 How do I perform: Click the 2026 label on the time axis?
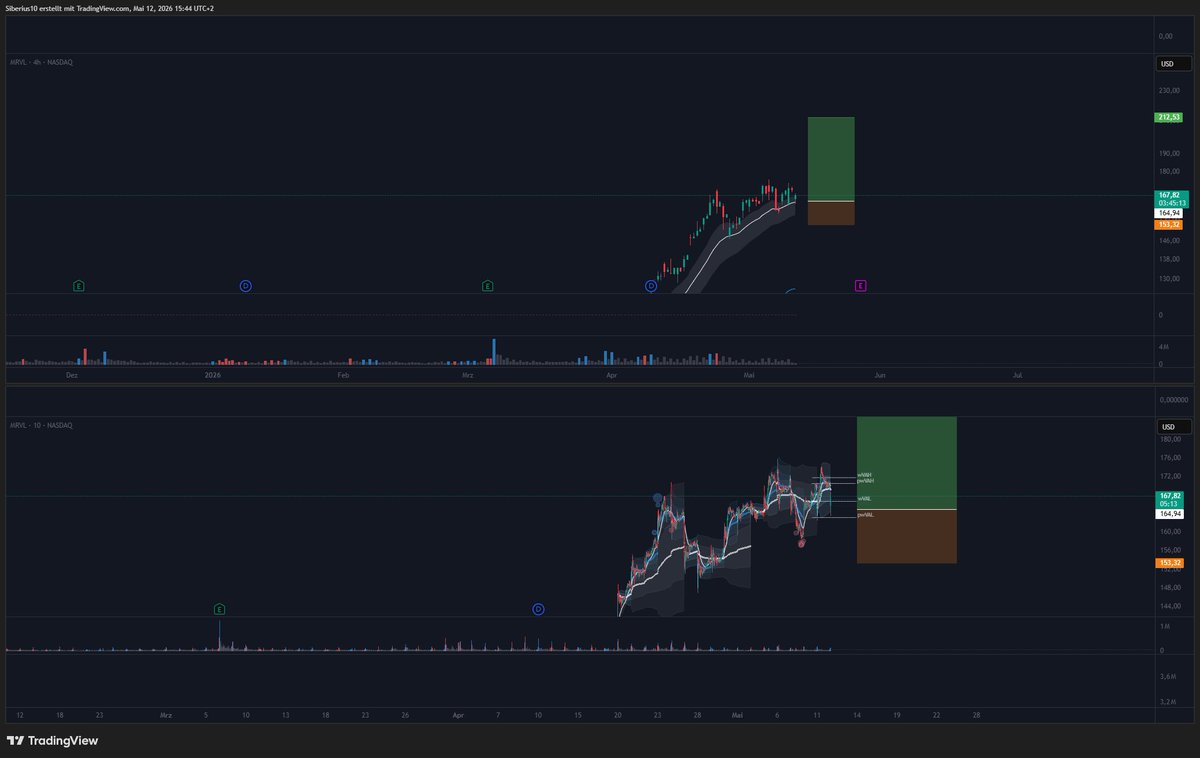coord(212,375)
